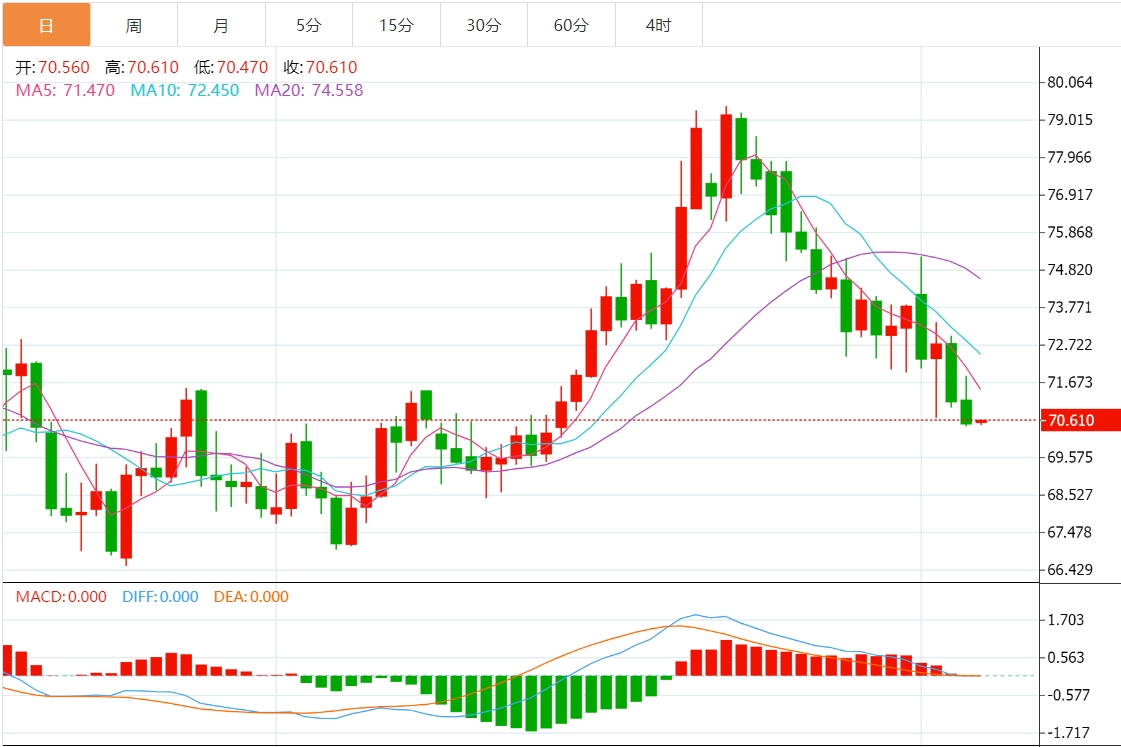Image resolution: width=1121 pixels, height=747 pixels.
Task: Click the 0.563 MACD axis label
Action: pos(1066,658)
